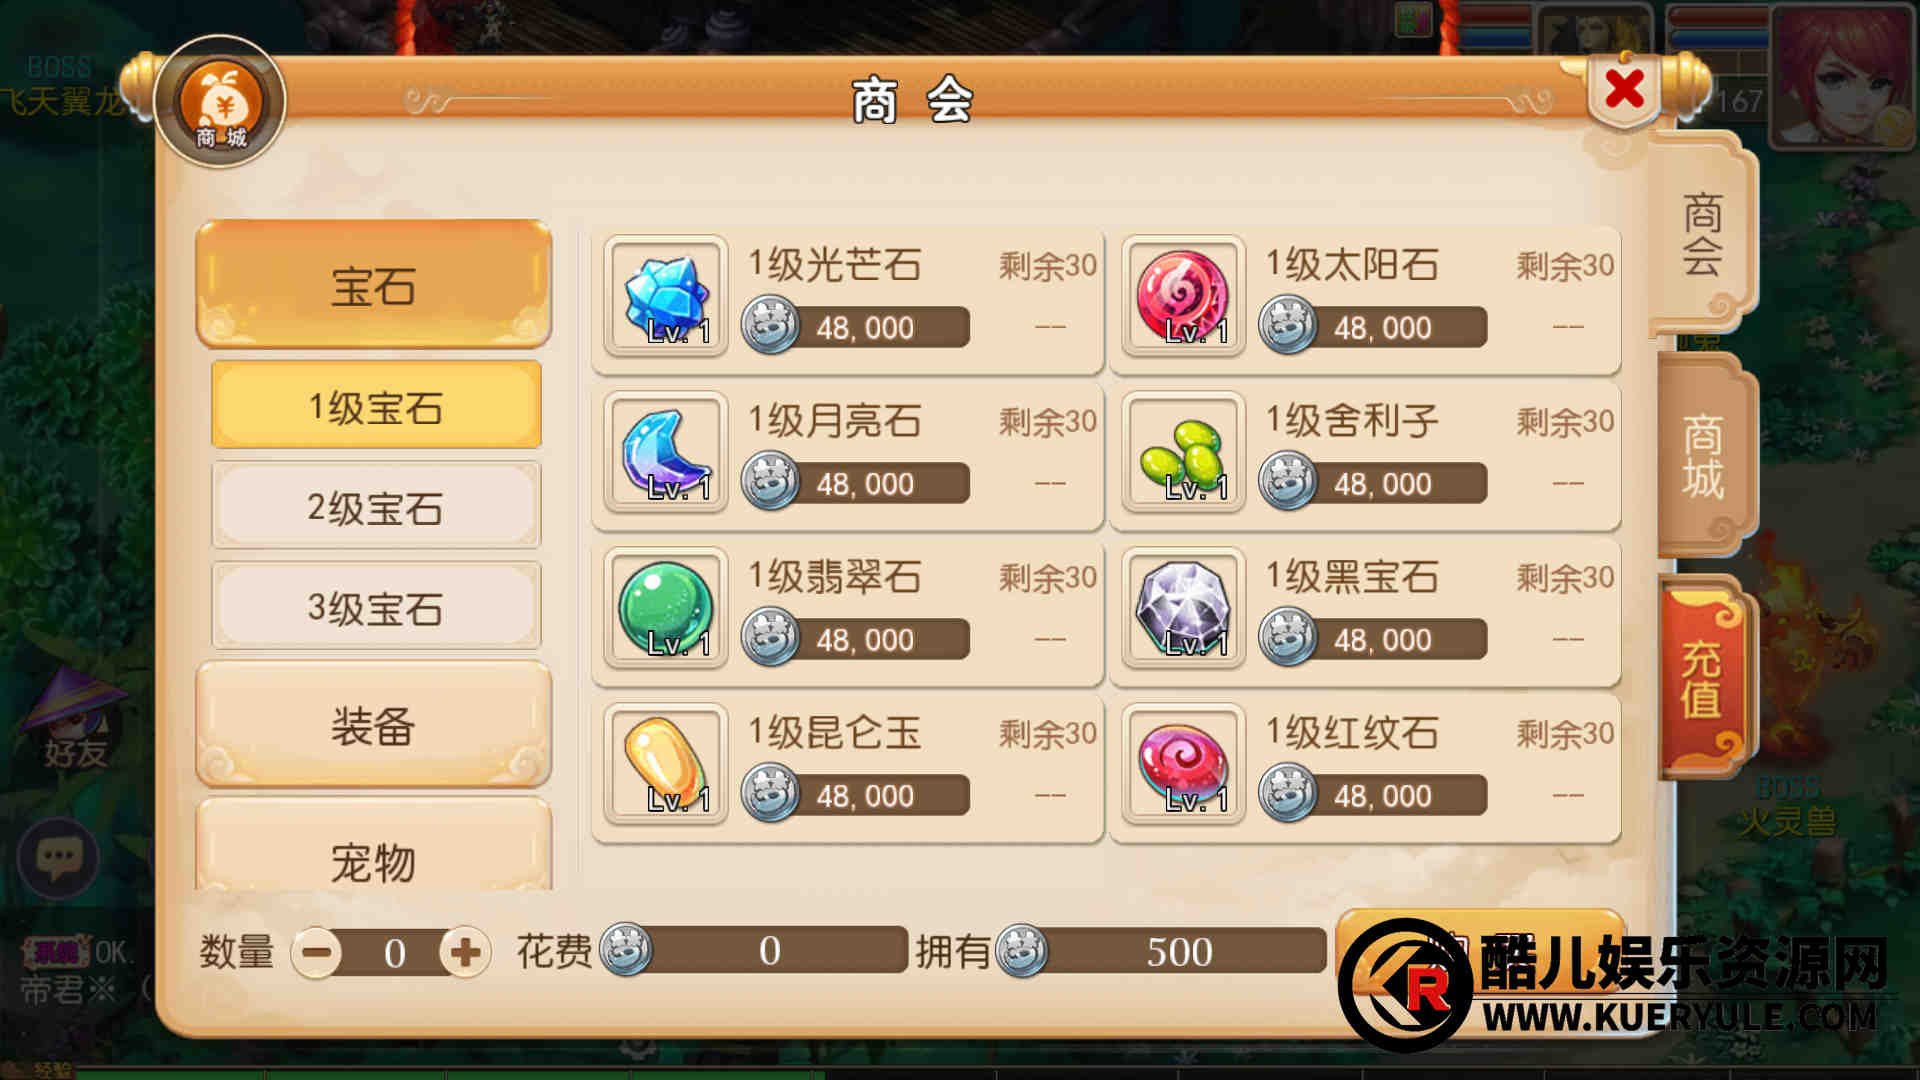Choose the 1级黑宝石 diamond icon
This screenshot has width=1920, height=1080.
tap(1183, 609)
